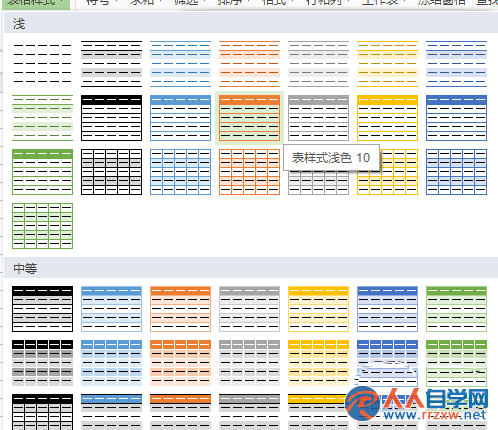Choose Light dark-blue full-grid table style

click(x=456, y=172)
